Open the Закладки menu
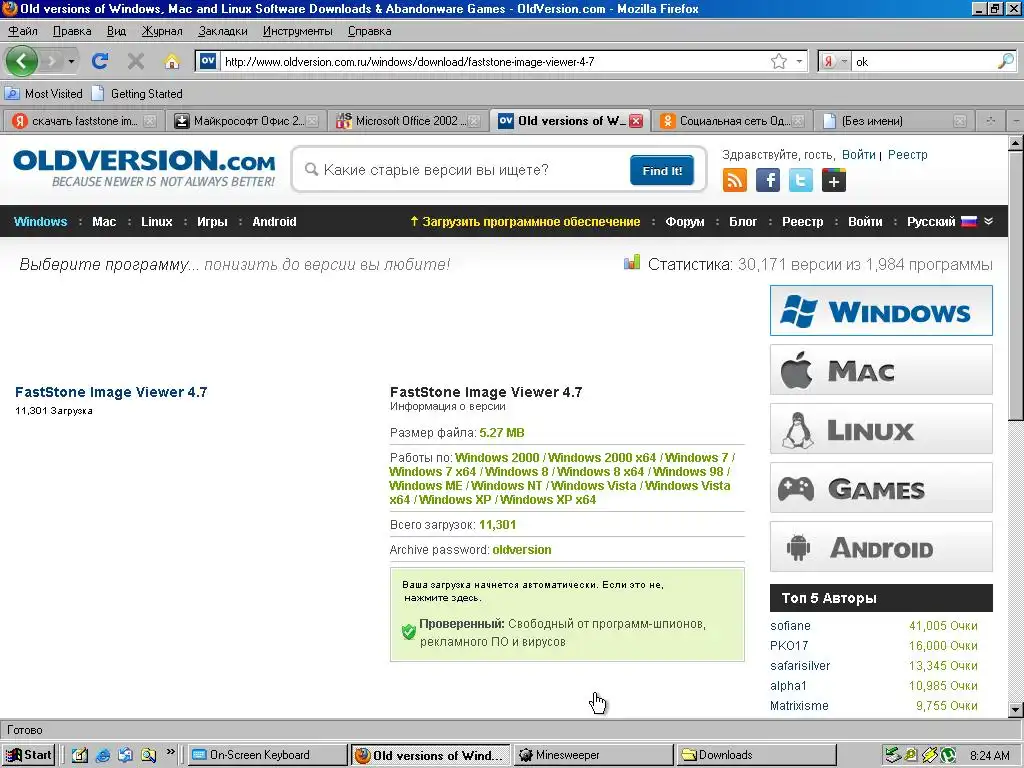 [x=223, y=31]
